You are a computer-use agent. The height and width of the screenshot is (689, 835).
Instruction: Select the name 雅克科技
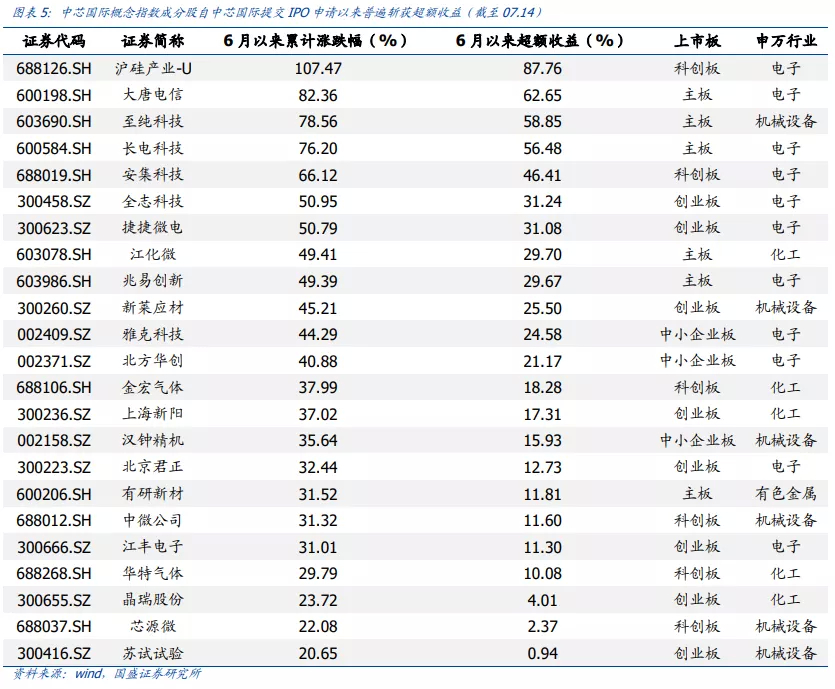coord(153,334)
